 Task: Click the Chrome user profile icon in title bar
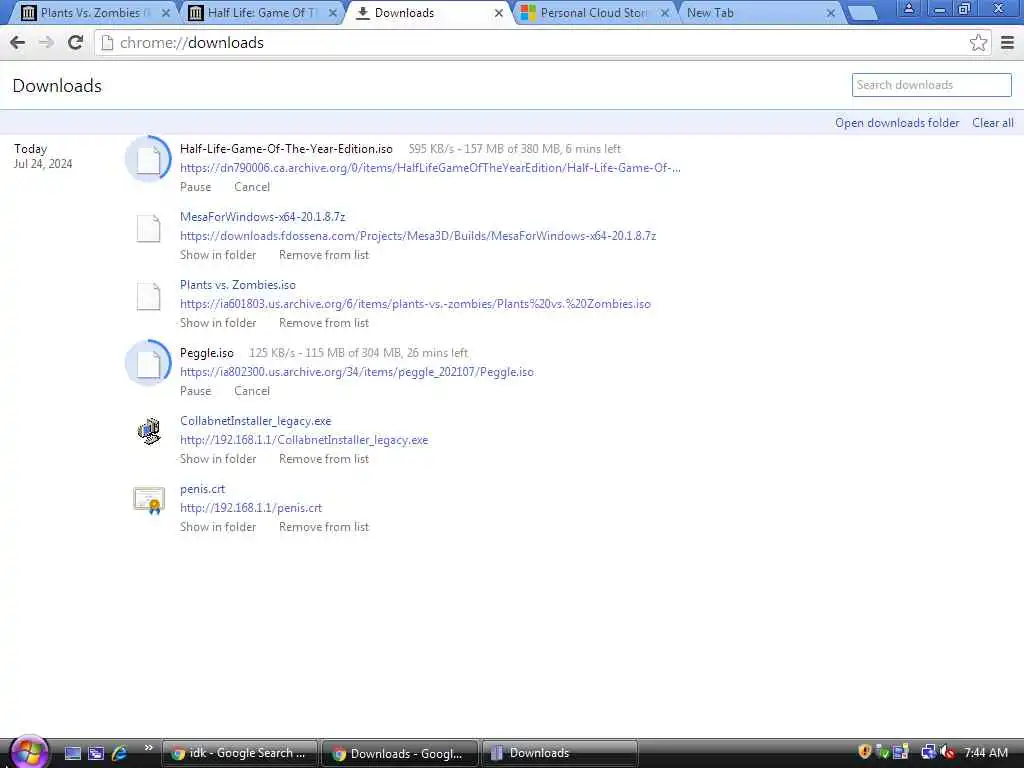[908, 8]
